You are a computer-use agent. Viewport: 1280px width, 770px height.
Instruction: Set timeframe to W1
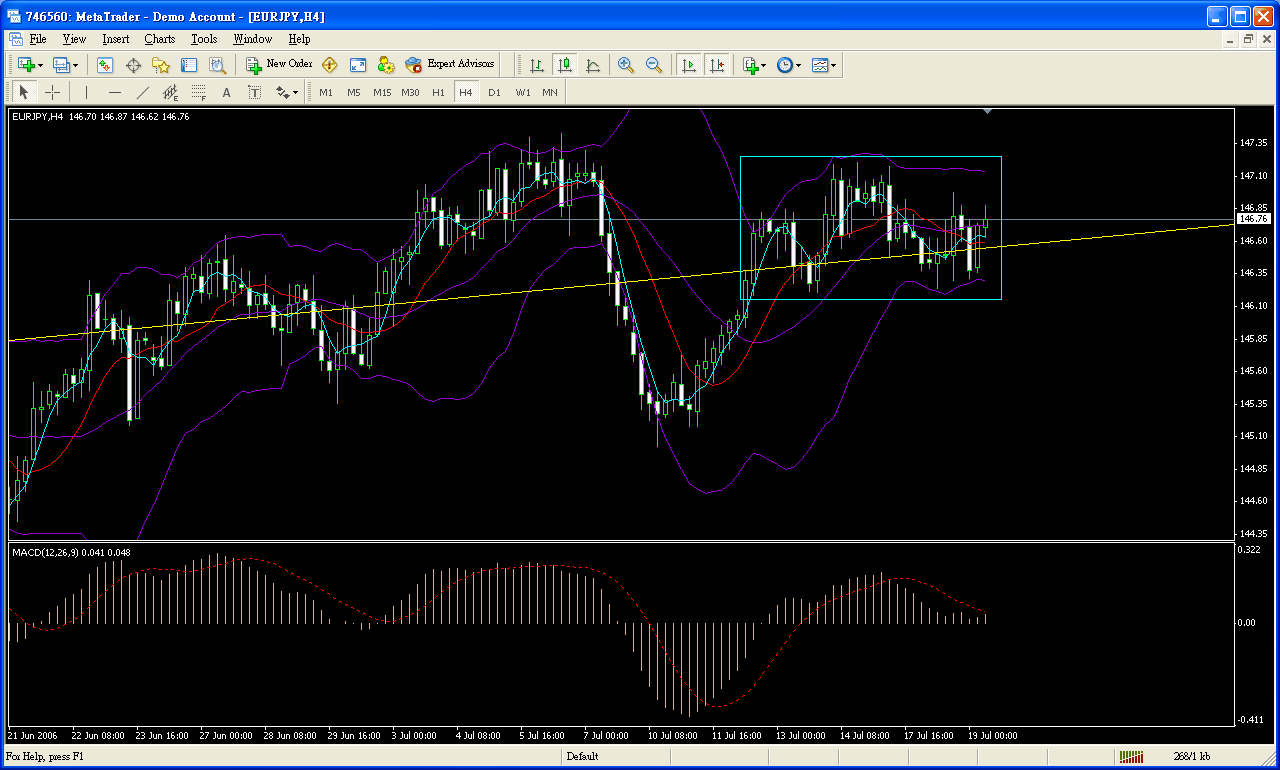click(x=523, y=92)
